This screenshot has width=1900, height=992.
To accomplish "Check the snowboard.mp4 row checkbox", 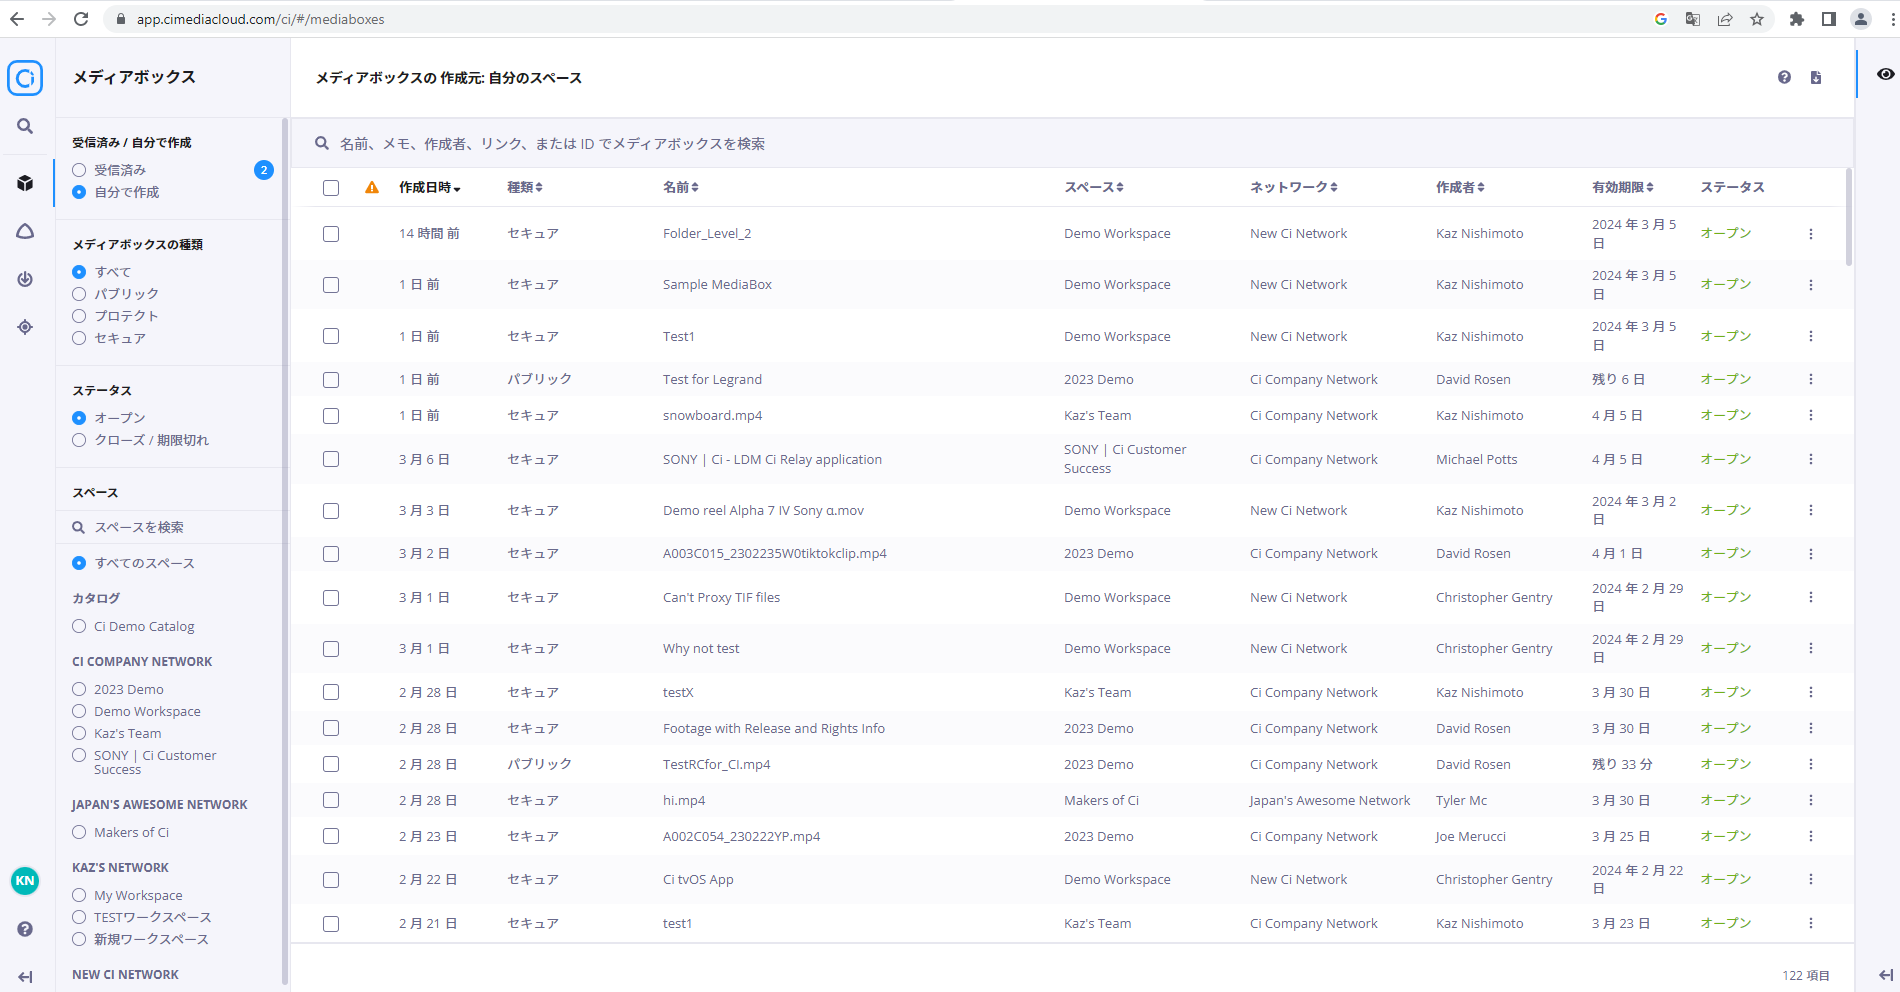I will [x=331, y=416].
